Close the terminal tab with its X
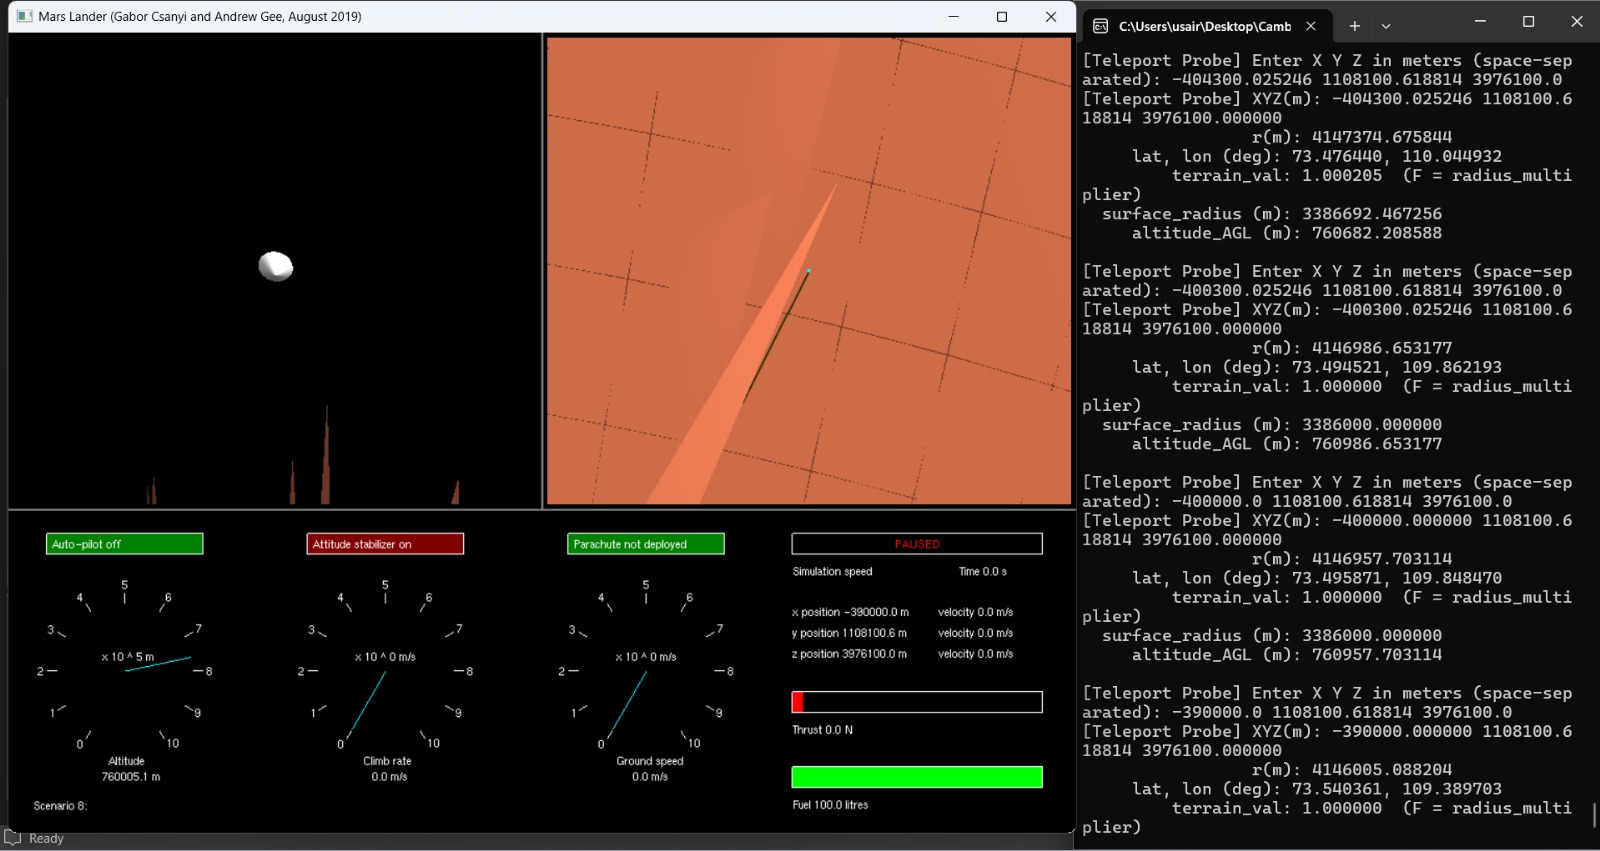The width and height of the screenshot is (1600, 851). 1311,26
